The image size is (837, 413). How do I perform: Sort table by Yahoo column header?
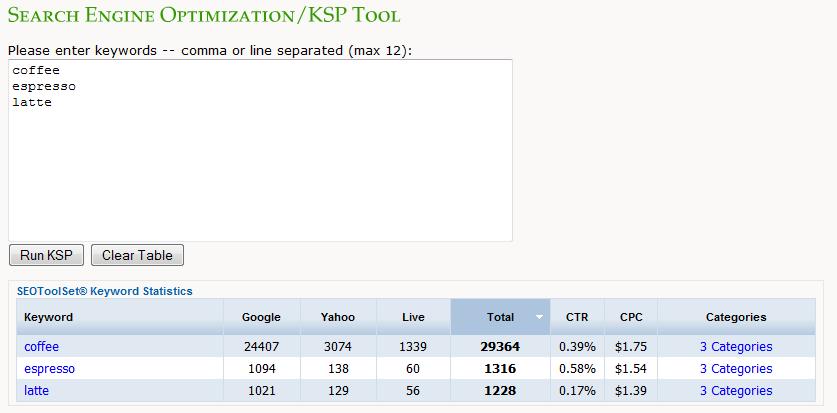(x=338, y=317)
